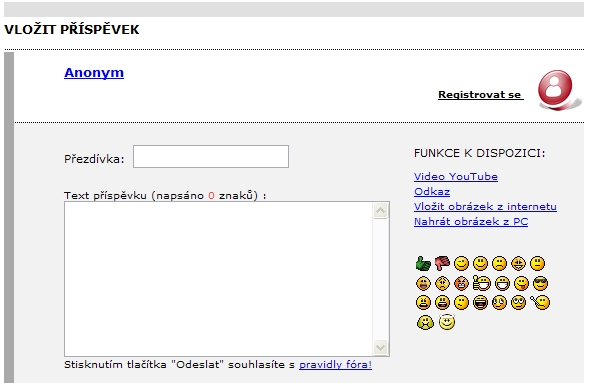The width and height of the screenshot is (589, 383).
Task: Click the Registrovat se link
Action: (x=481, y=95)
